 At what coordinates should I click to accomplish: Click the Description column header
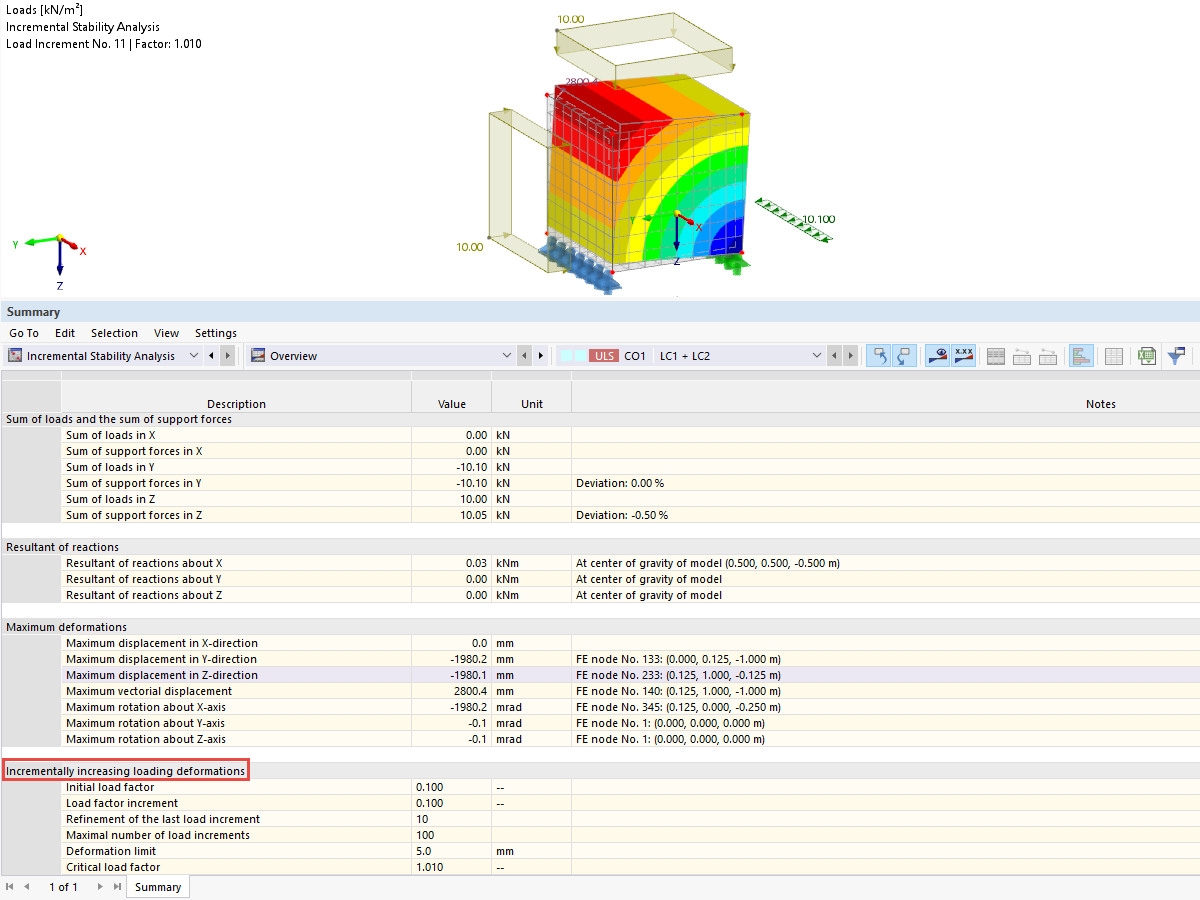236,404
